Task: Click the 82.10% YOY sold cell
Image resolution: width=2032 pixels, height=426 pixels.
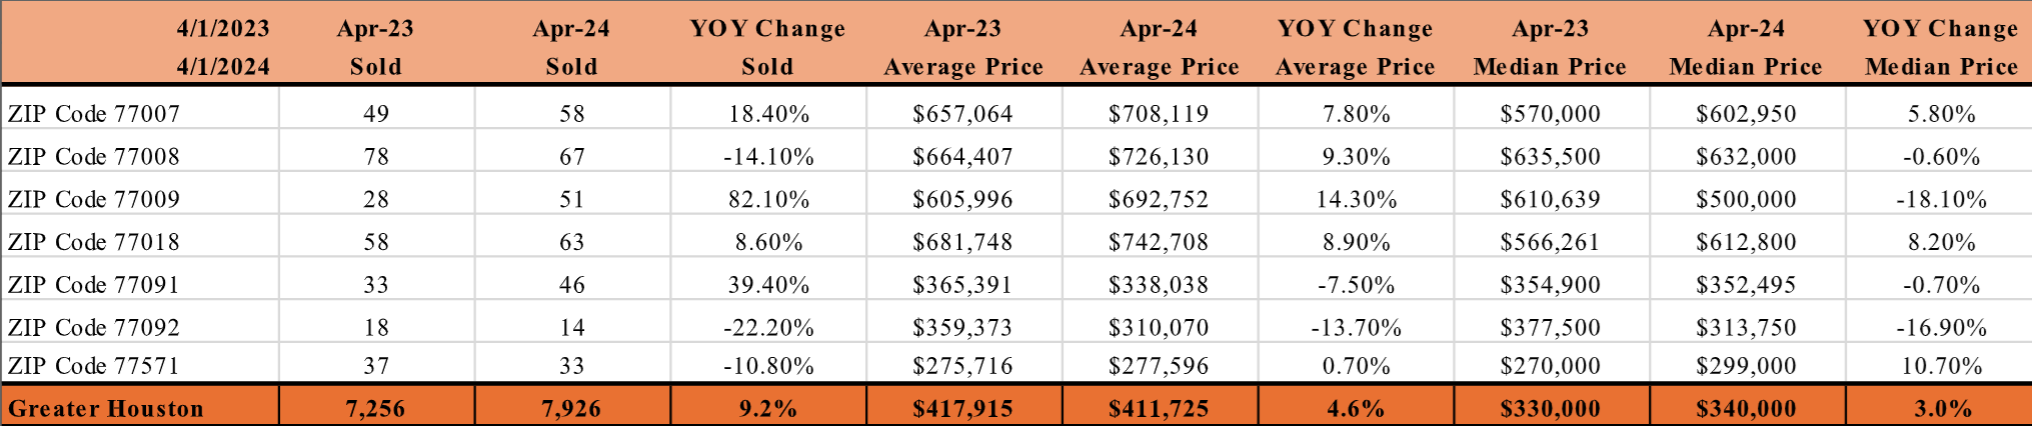Action: tap(768, 199)
